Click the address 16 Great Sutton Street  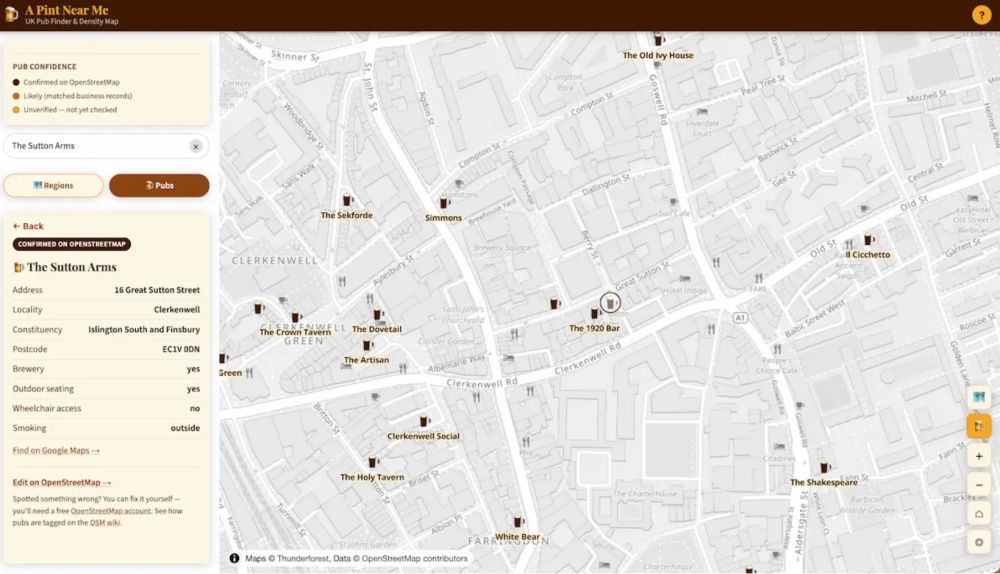(x=157, y=290)
